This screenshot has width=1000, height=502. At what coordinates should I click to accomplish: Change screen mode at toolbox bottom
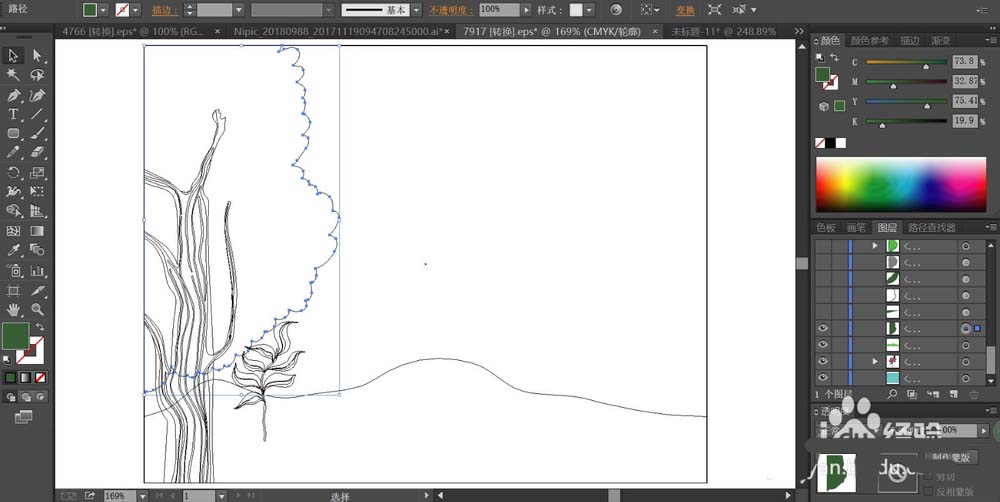coord(24,417)
